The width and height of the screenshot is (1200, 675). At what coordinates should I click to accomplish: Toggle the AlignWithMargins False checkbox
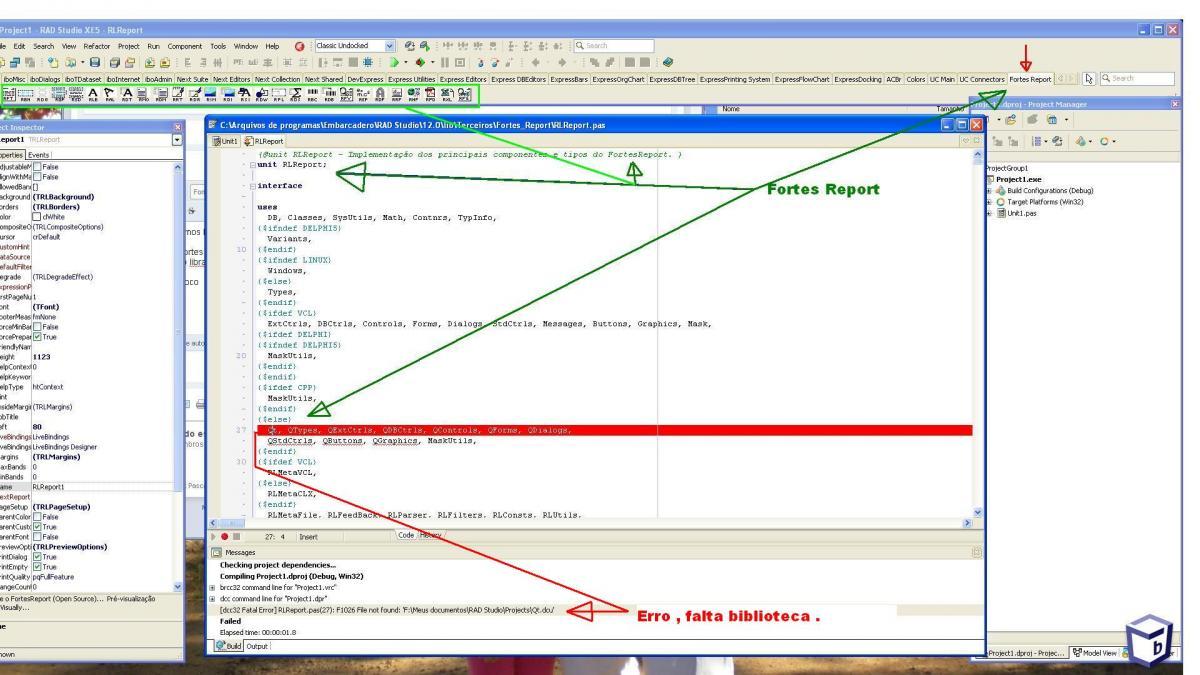(37, 176)
